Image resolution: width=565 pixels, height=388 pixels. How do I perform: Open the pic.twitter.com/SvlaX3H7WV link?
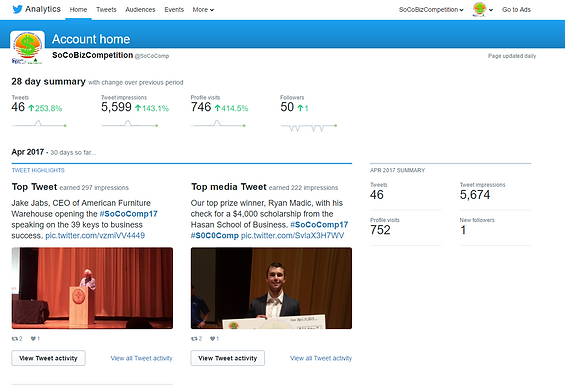point(292,236)
